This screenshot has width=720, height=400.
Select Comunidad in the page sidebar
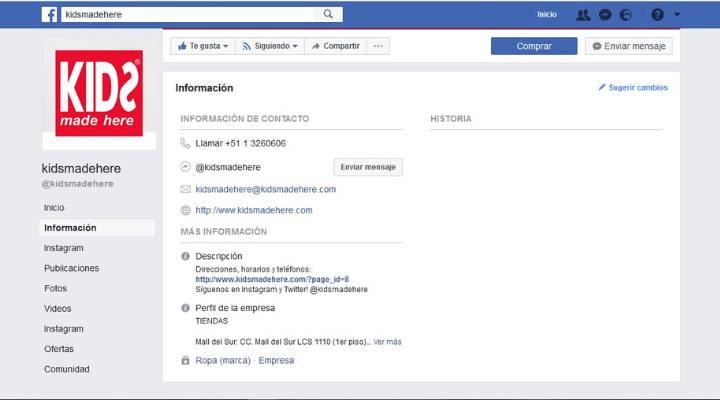pyautogui.click(x=67, y=369)
